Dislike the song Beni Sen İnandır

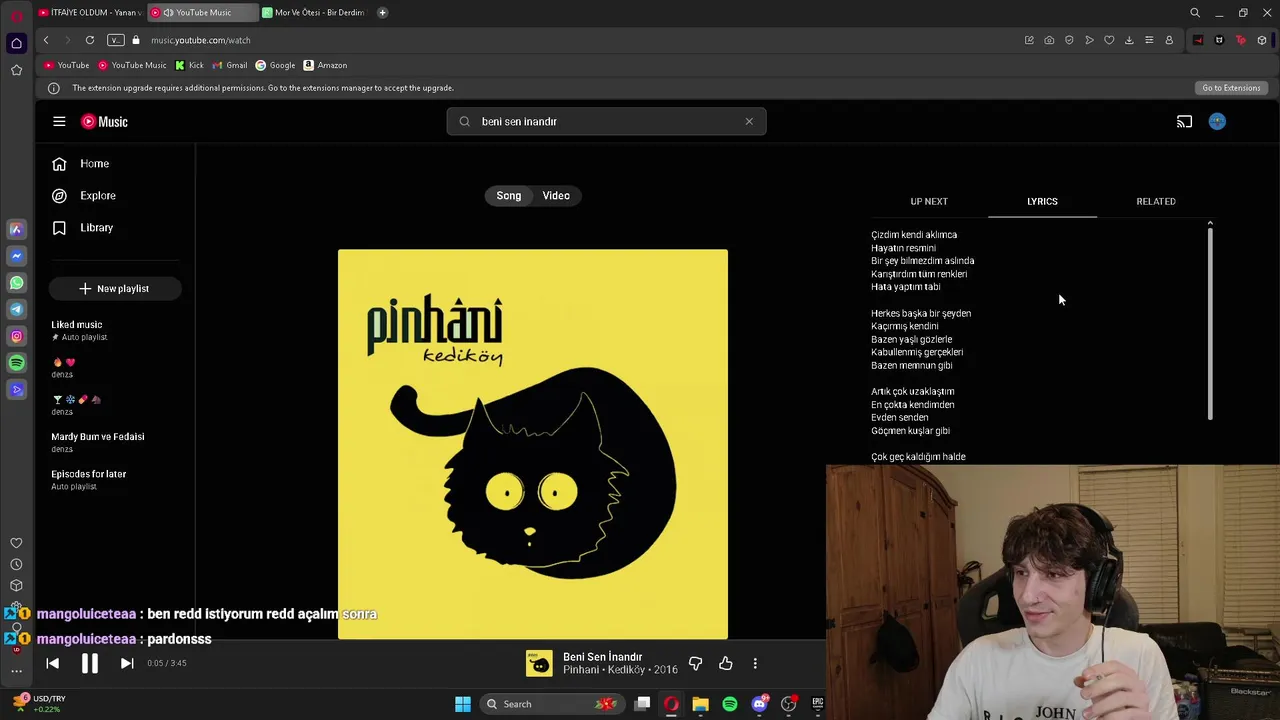coord(696,663)
